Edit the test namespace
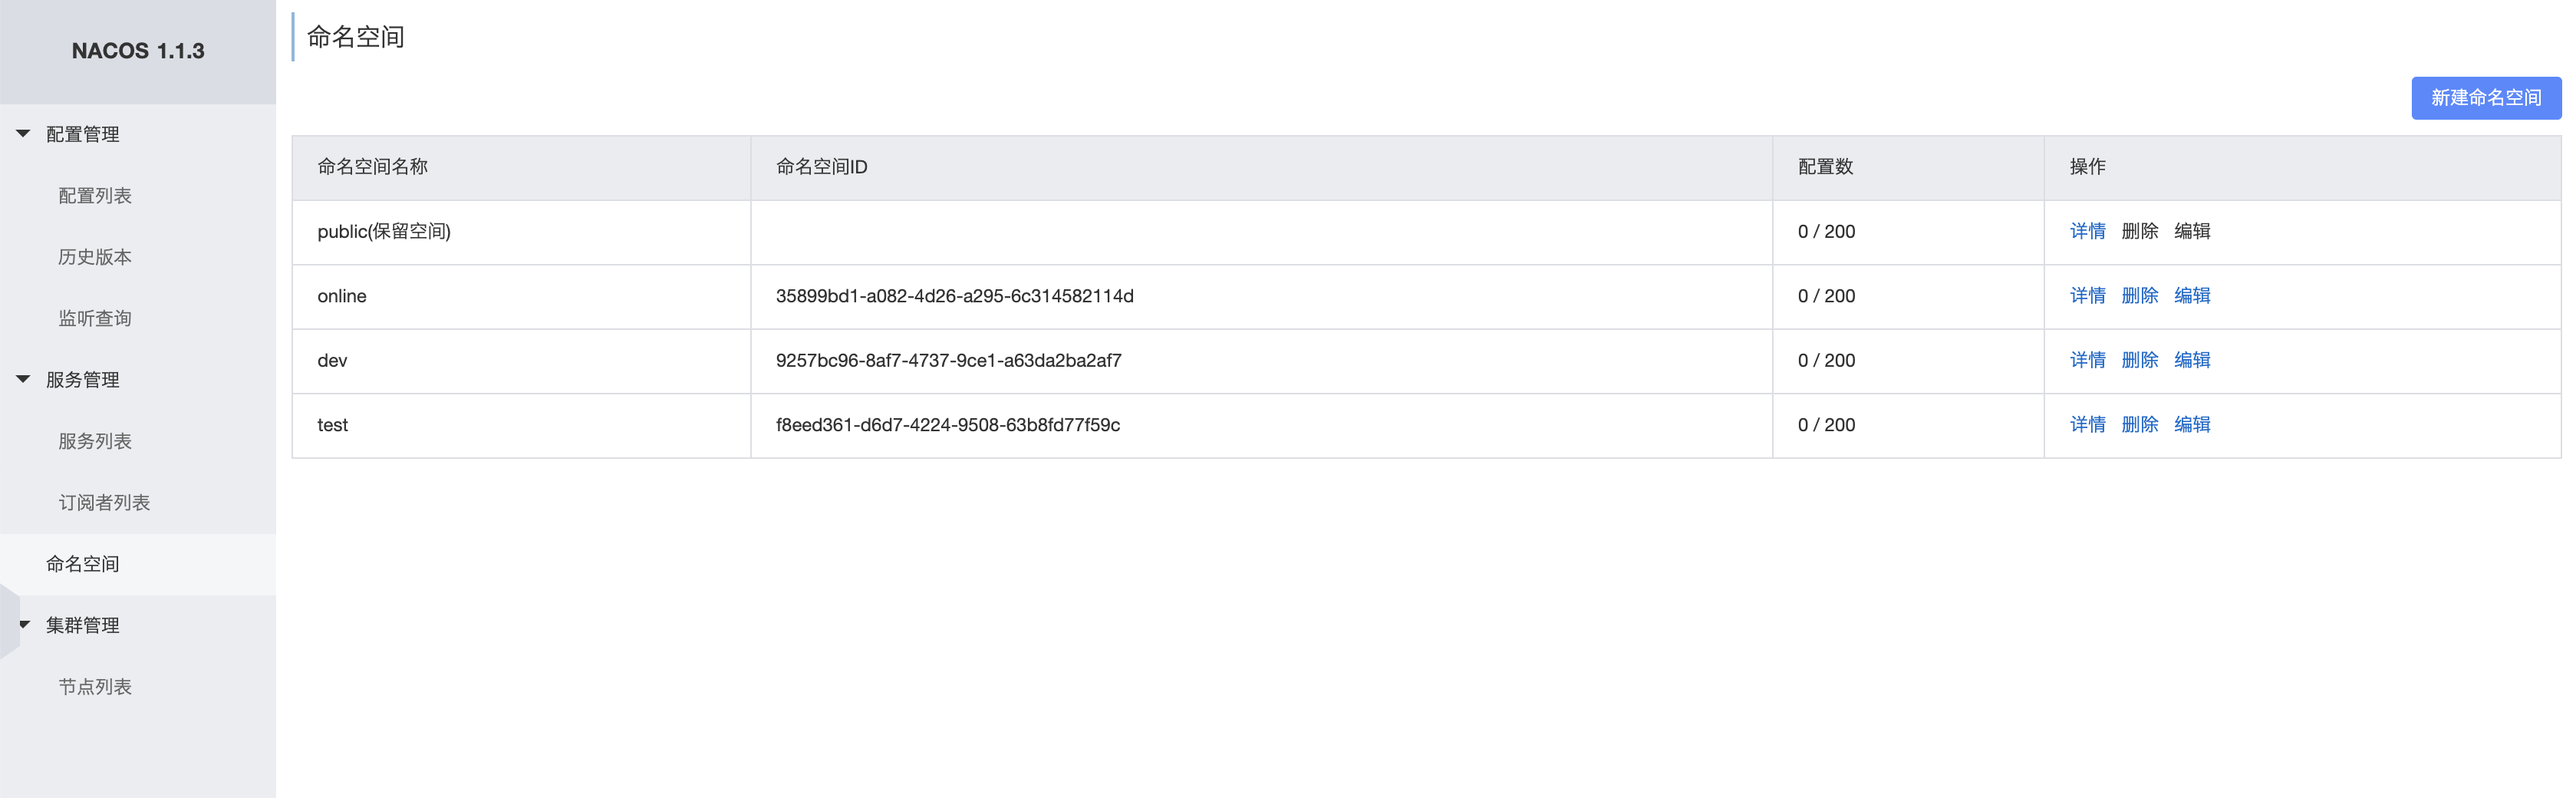Image resolution: width=2576 pixels, height=798 pixels. pos(2192,425)
